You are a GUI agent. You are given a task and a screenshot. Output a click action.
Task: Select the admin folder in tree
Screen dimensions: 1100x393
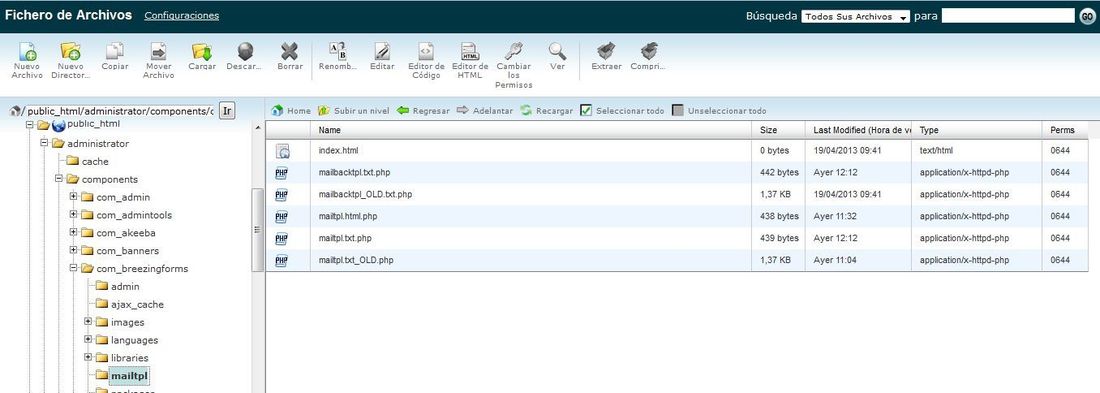pyautogui.click(x=125, y=286)
